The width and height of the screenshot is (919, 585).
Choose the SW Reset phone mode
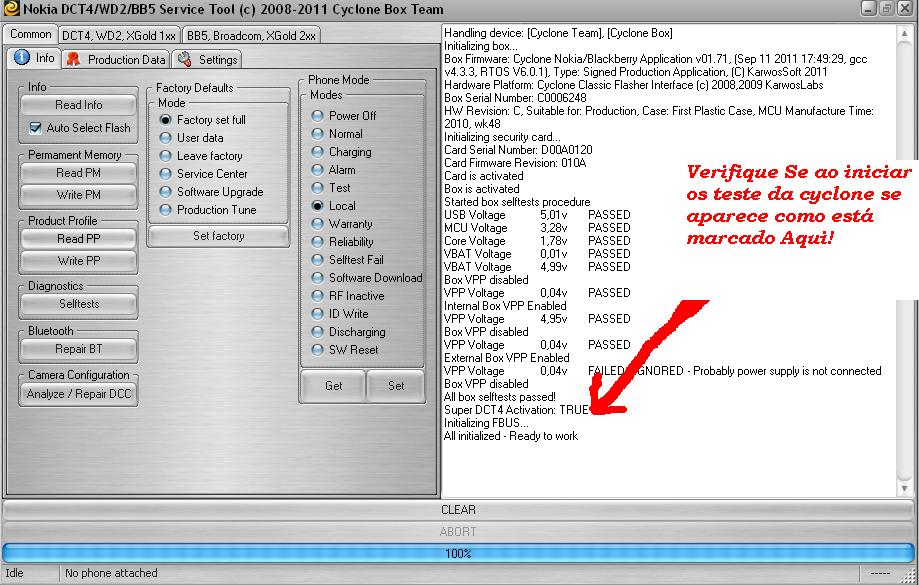tap(317, 350)
